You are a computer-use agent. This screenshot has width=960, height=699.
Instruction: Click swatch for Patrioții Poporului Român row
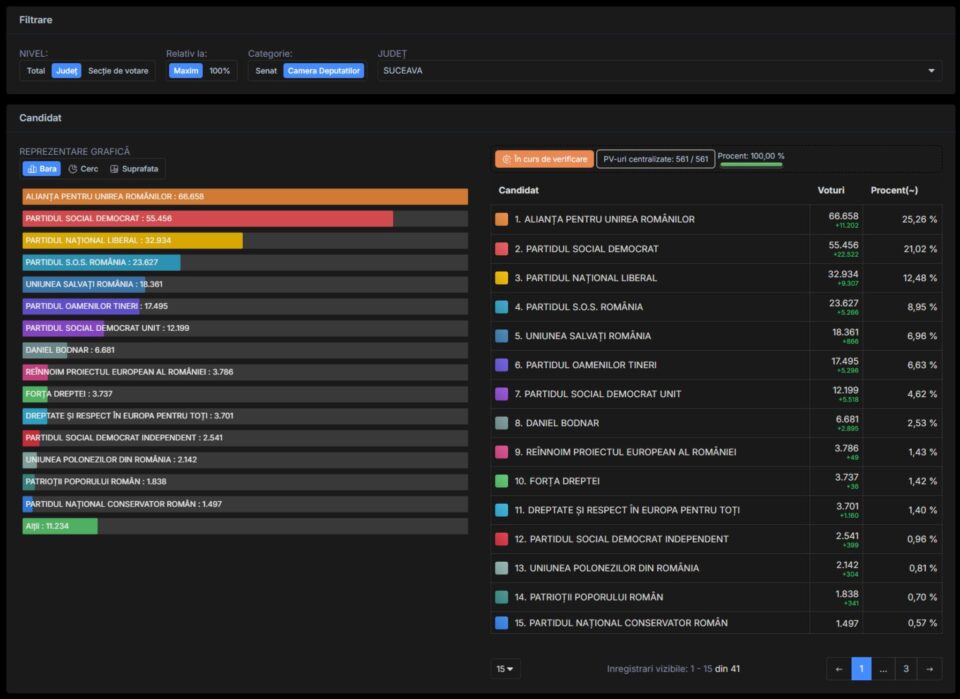click(x=501, y=597)
